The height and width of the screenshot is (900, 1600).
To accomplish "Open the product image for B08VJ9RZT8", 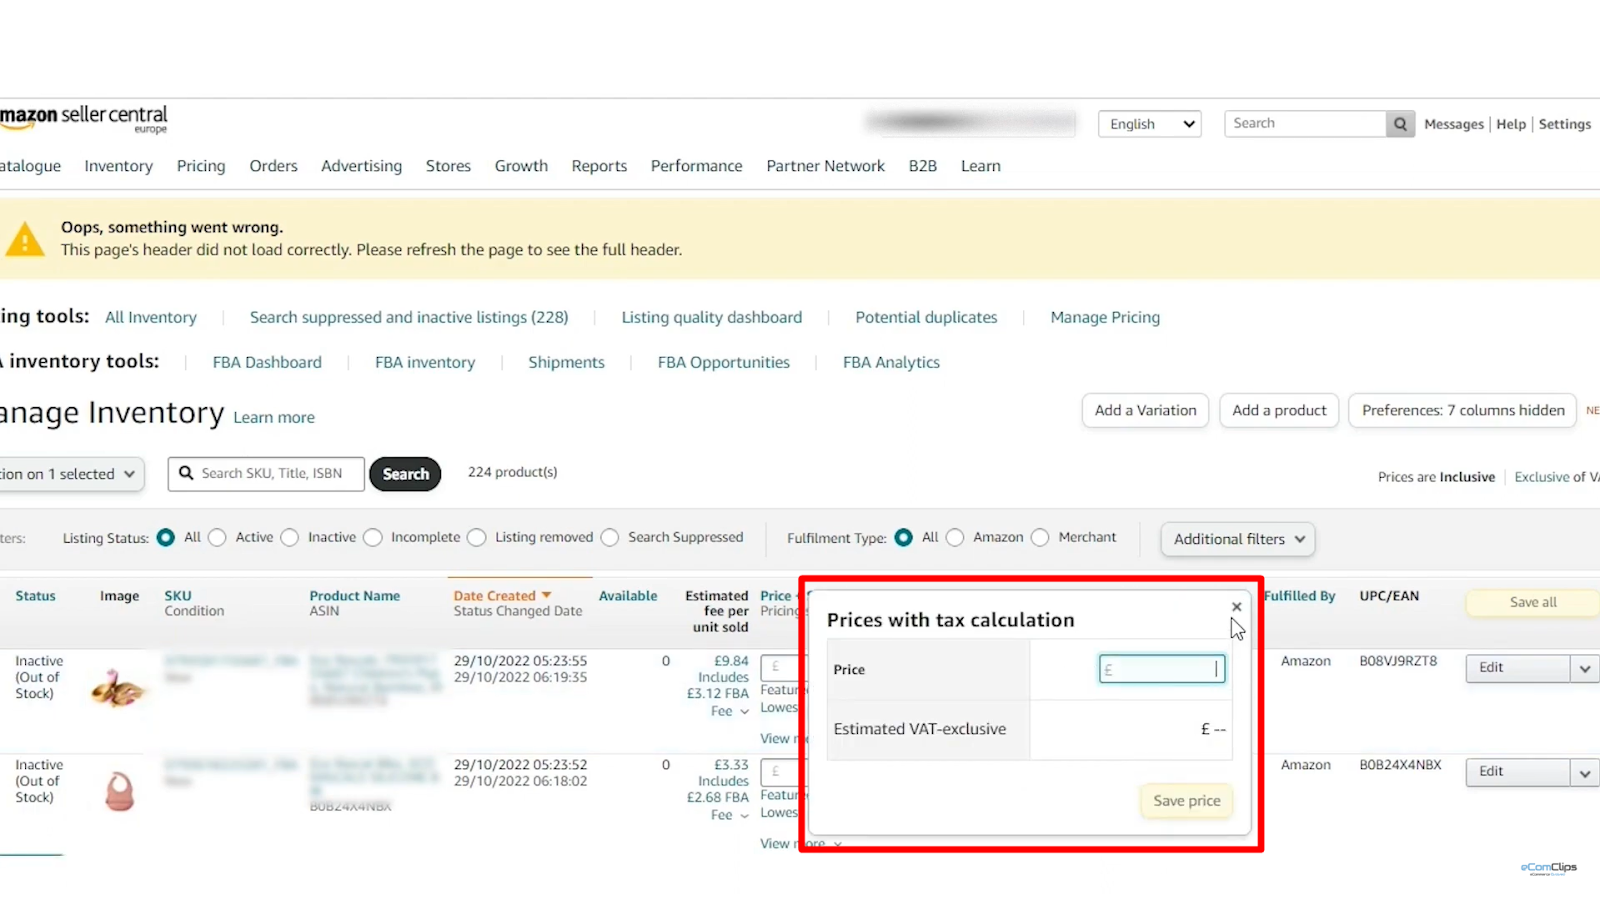I will [x=117, y=689].
